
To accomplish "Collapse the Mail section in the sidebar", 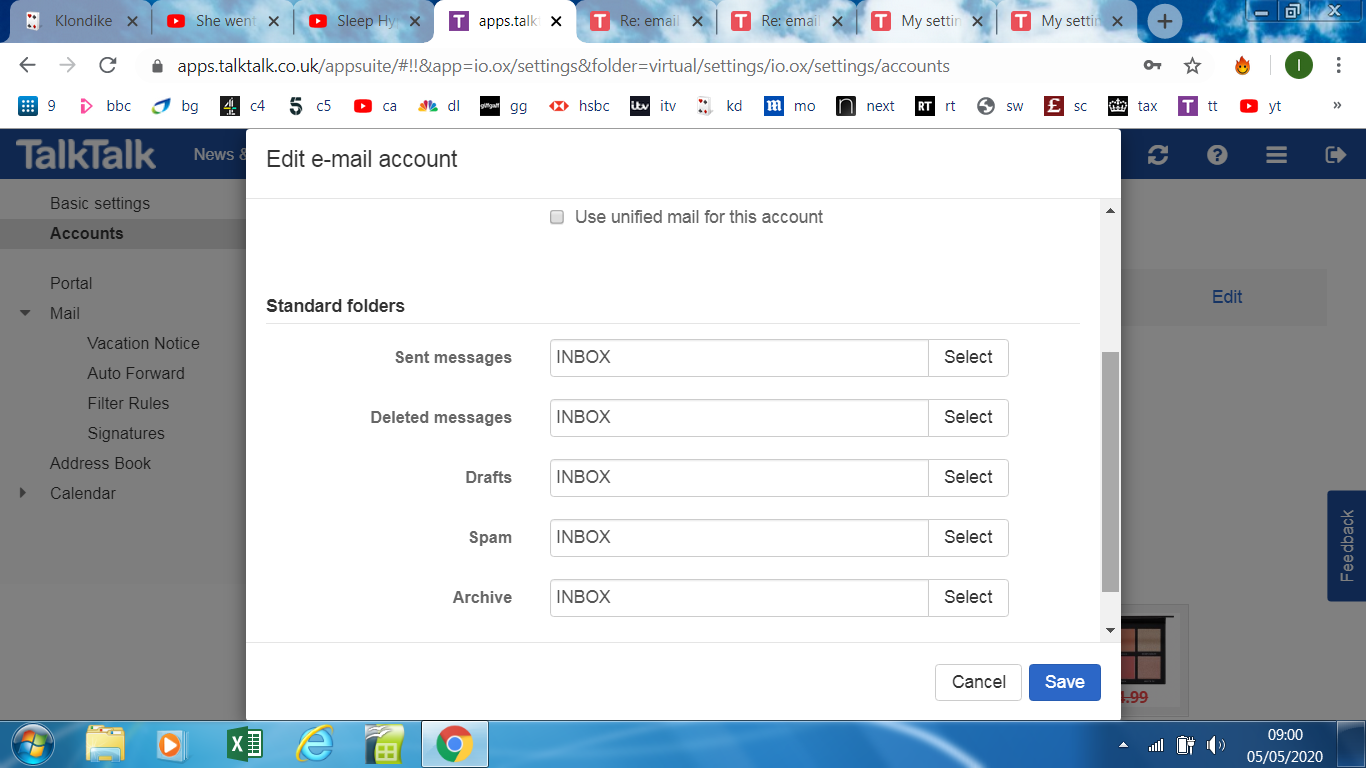I will tap(24, 313).
